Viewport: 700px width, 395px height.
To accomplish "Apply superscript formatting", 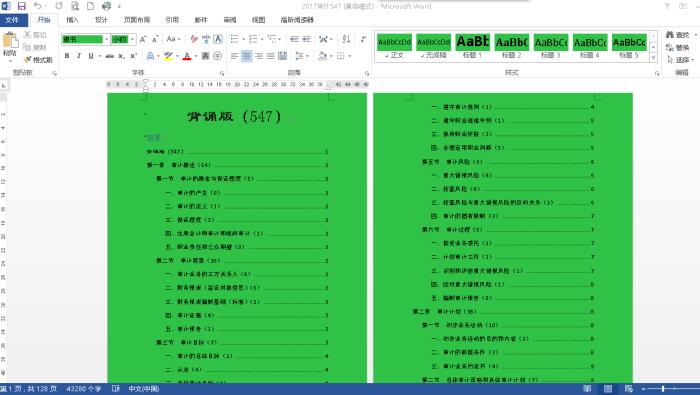I will coord(133,56).
